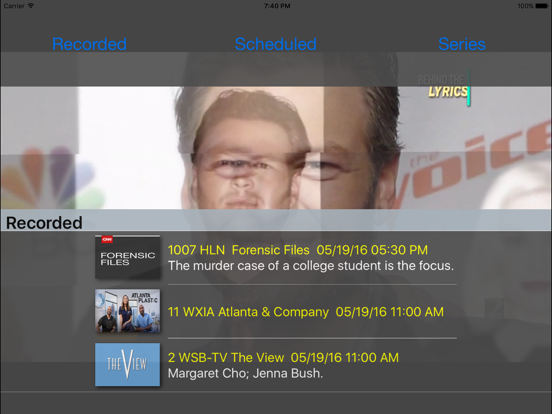552x414 pixels.
Task: Switch to the Series tab
Action: tap(462, 44)
